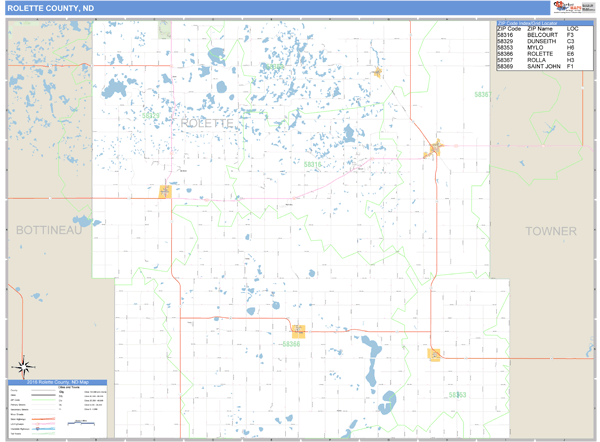The height and width of the screenshot is (442, 600).
Task: Click the Dunseith city marker
Action: click(x=165, y=191)
